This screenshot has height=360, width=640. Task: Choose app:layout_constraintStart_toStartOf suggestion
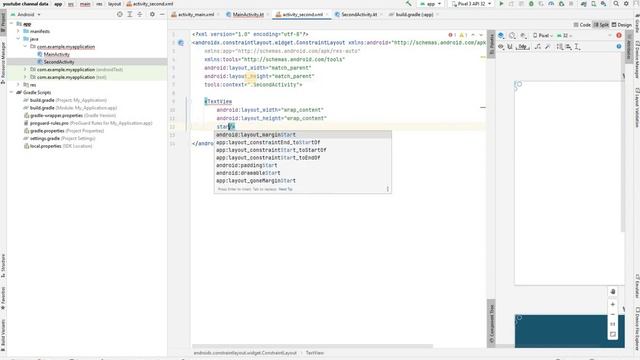tap(302, 150)
